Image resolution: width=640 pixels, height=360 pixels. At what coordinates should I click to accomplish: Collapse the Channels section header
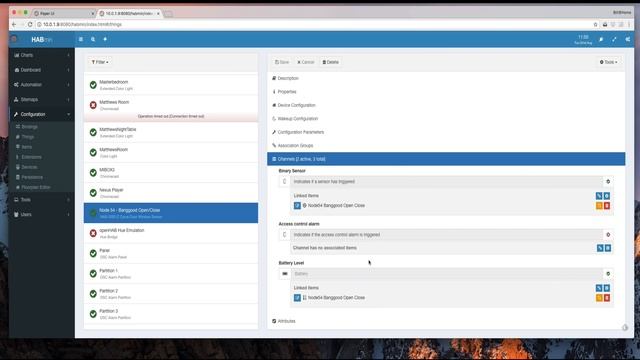(446, 159)
